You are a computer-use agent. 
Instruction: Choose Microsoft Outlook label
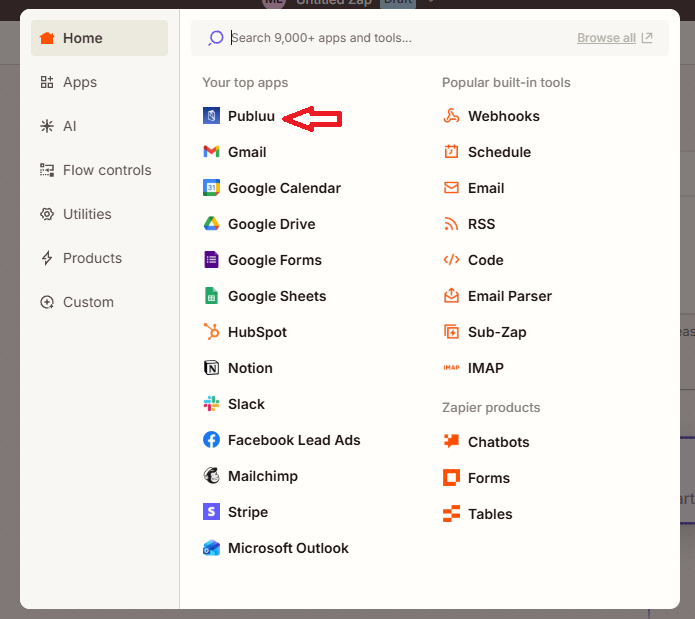[288, 548]
